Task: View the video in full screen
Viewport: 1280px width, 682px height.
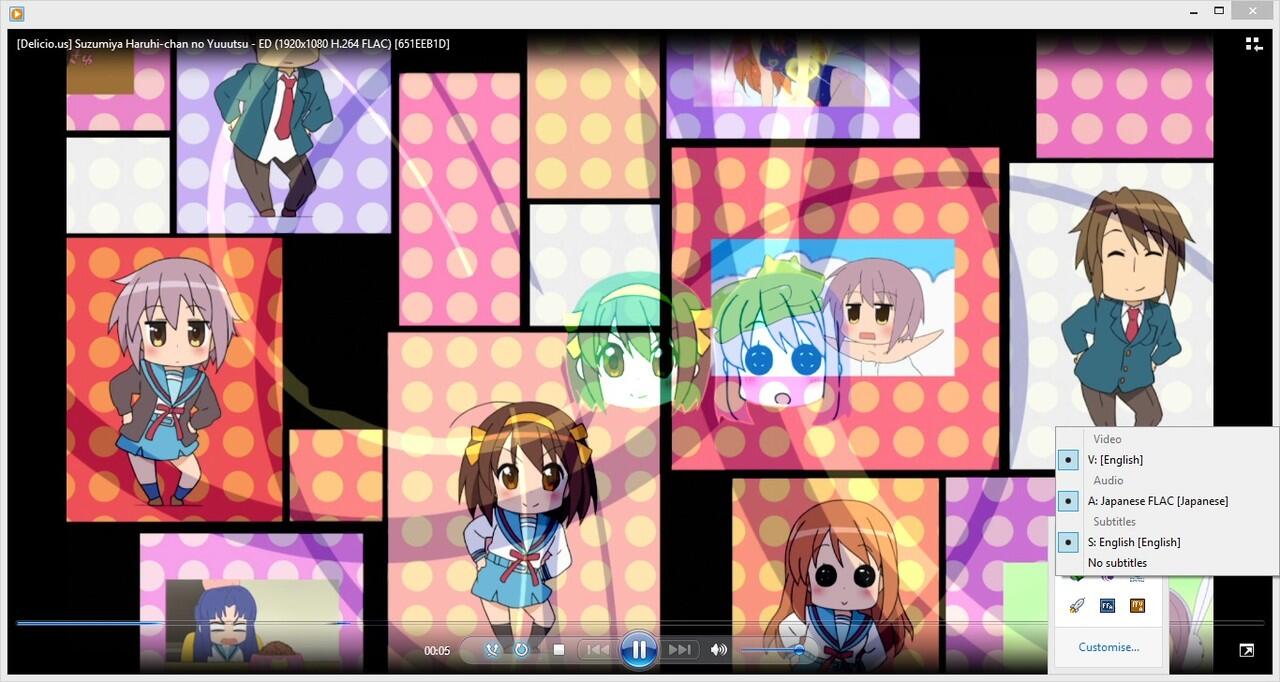Action: (1246, 650)
